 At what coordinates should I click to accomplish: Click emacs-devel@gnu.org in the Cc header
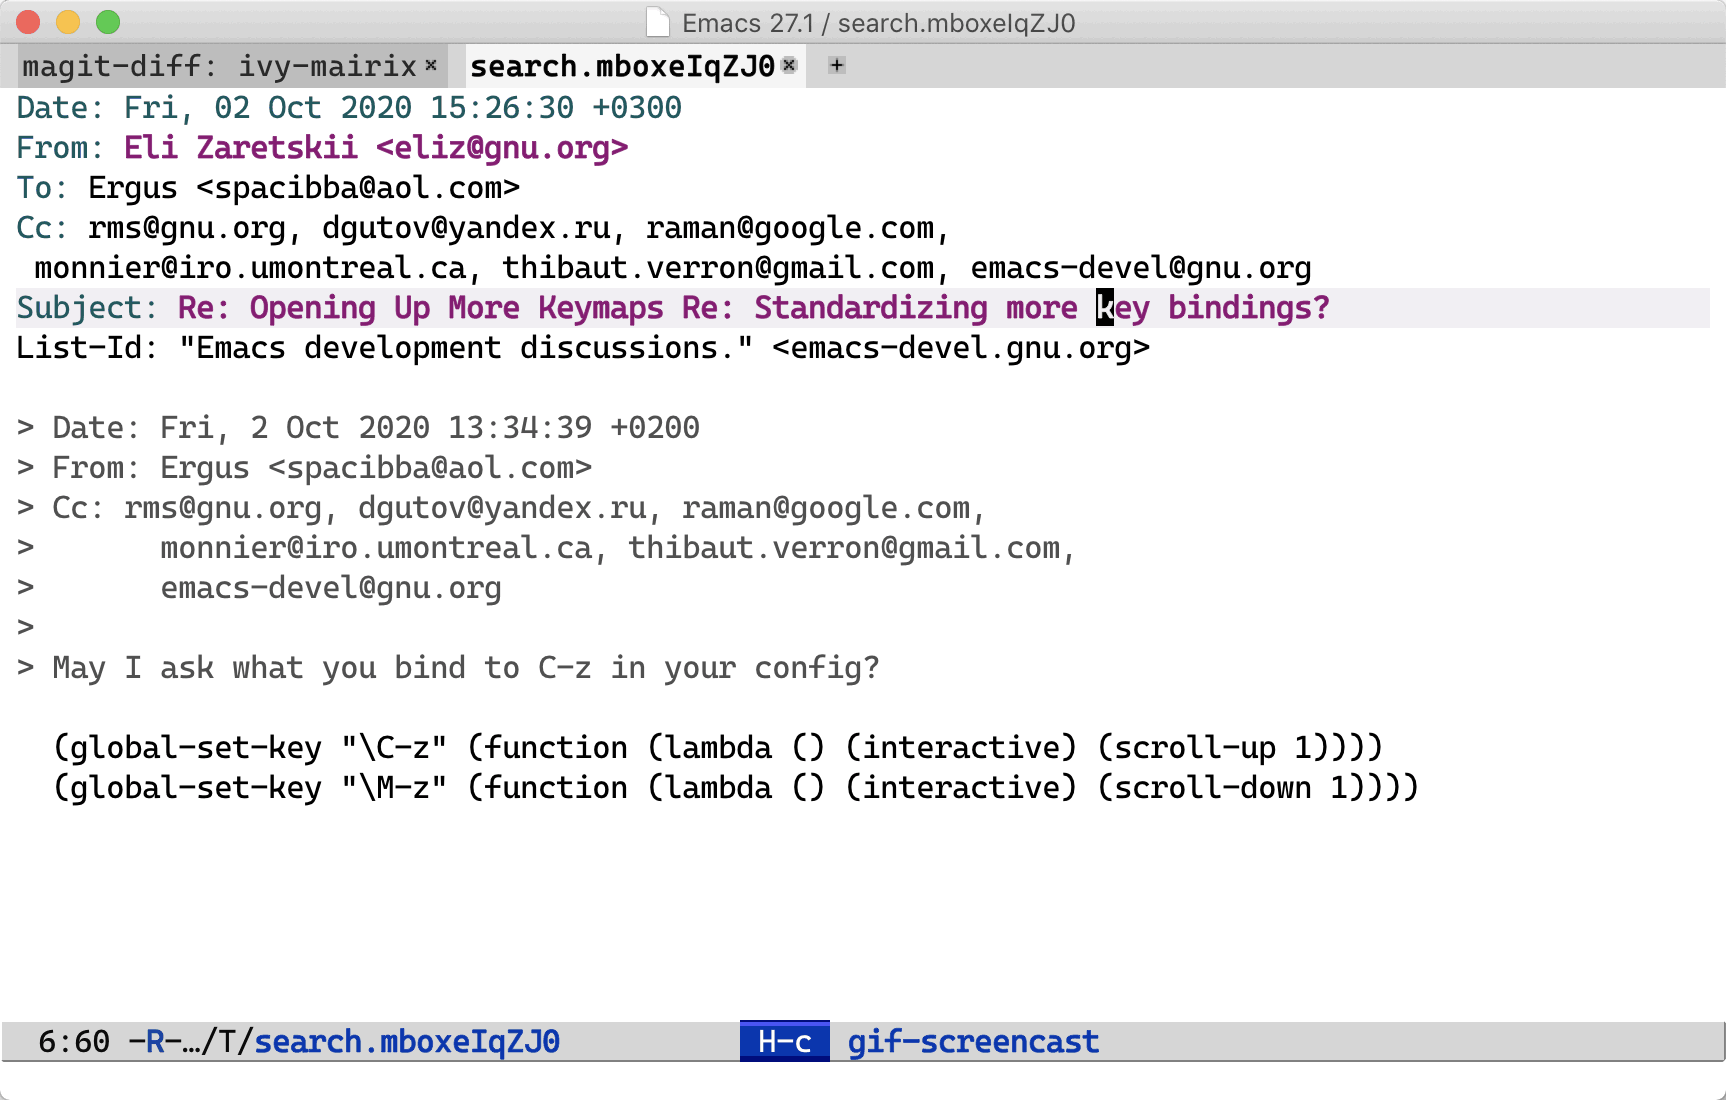(1140, 268)
